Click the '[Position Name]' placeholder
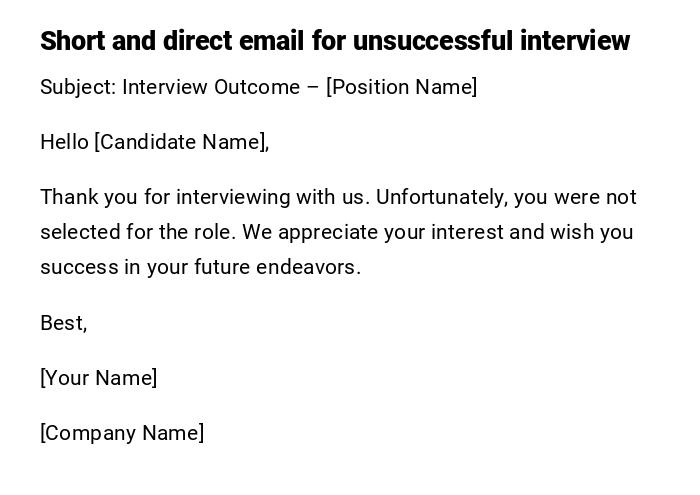This screenshot has height=495, width=700. click(402, 87)
